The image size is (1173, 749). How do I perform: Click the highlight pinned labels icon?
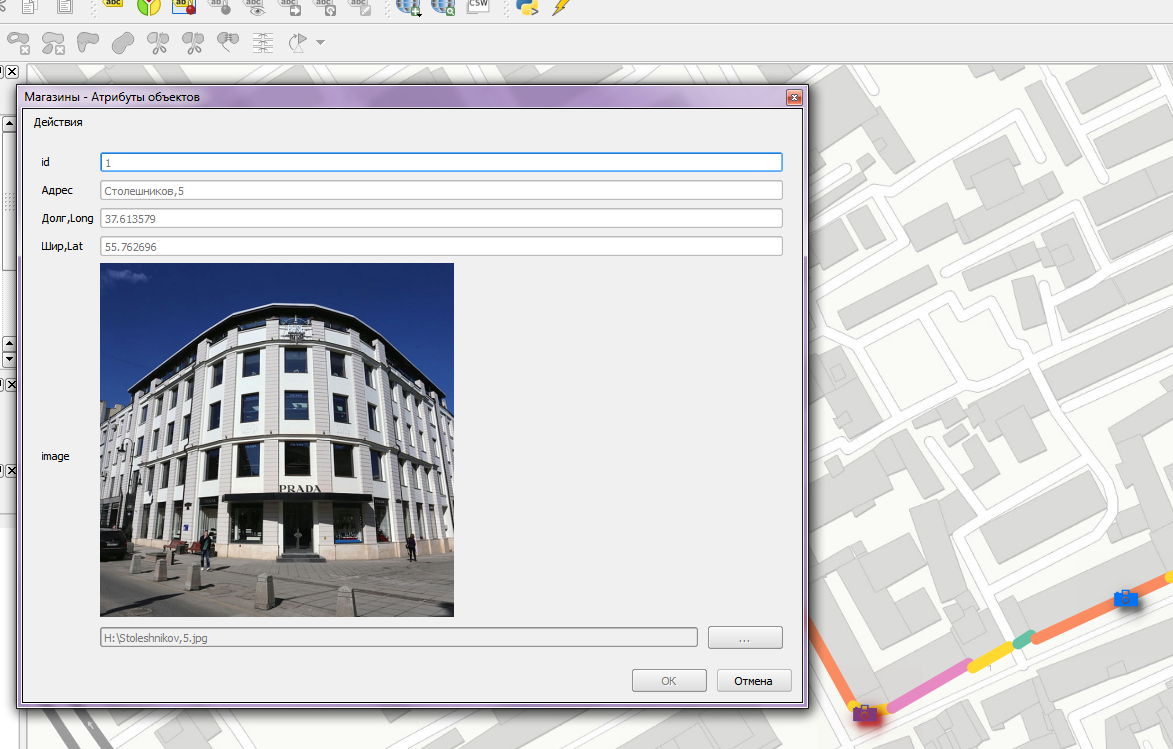point(184,7)
